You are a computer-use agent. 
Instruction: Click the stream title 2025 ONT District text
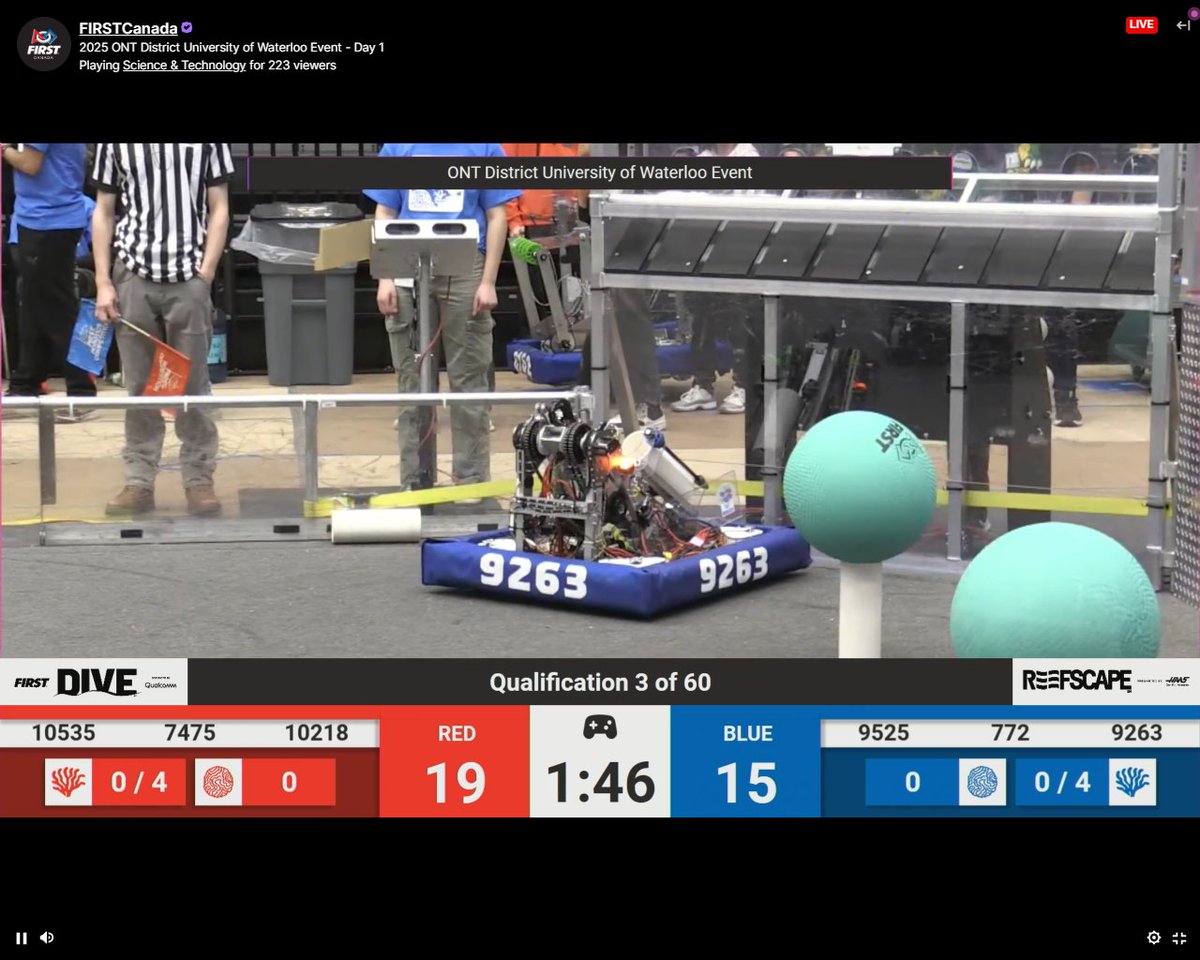232,47
